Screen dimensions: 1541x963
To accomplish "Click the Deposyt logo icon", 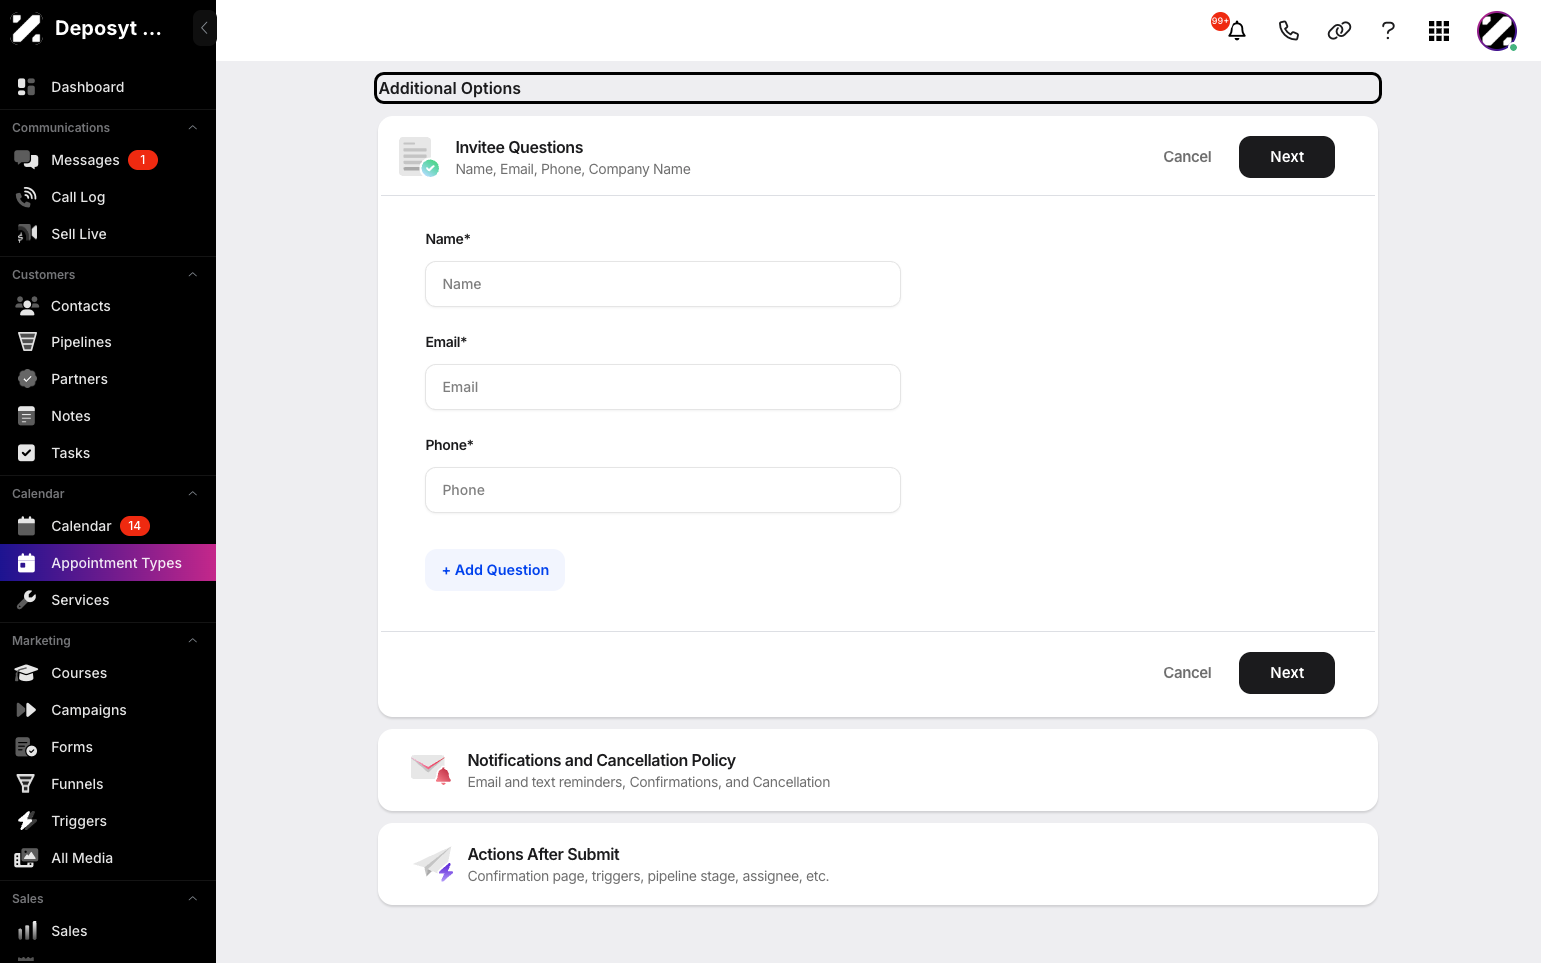I will pyautogui.click(x=27, y=29).
